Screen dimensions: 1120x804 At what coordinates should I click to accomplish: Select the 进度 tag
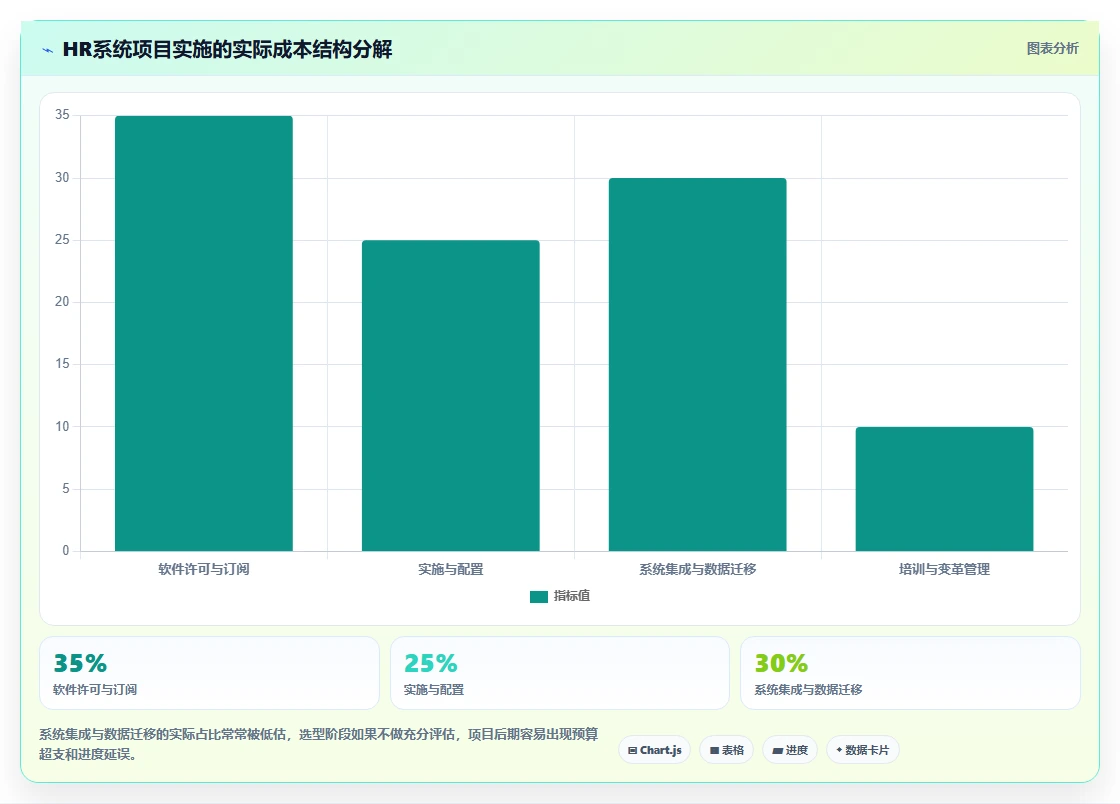point(790,750)
